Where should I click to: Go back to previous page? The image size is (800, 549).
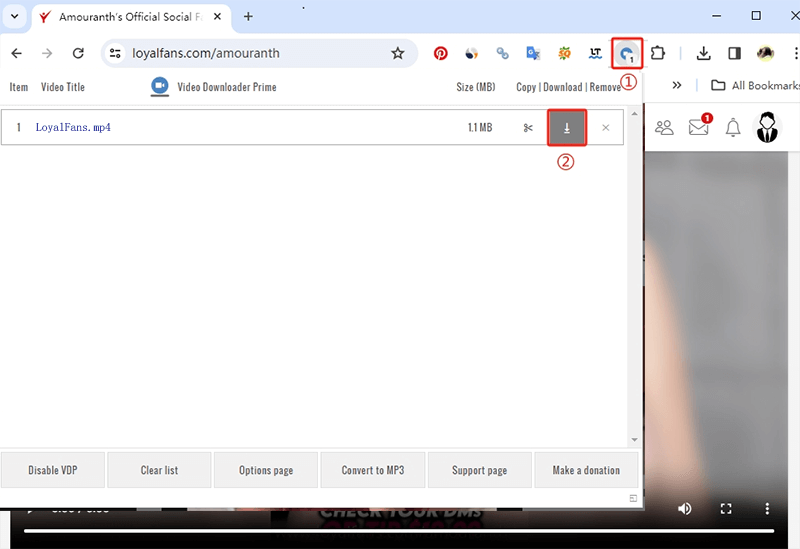(x=16, y=53)
